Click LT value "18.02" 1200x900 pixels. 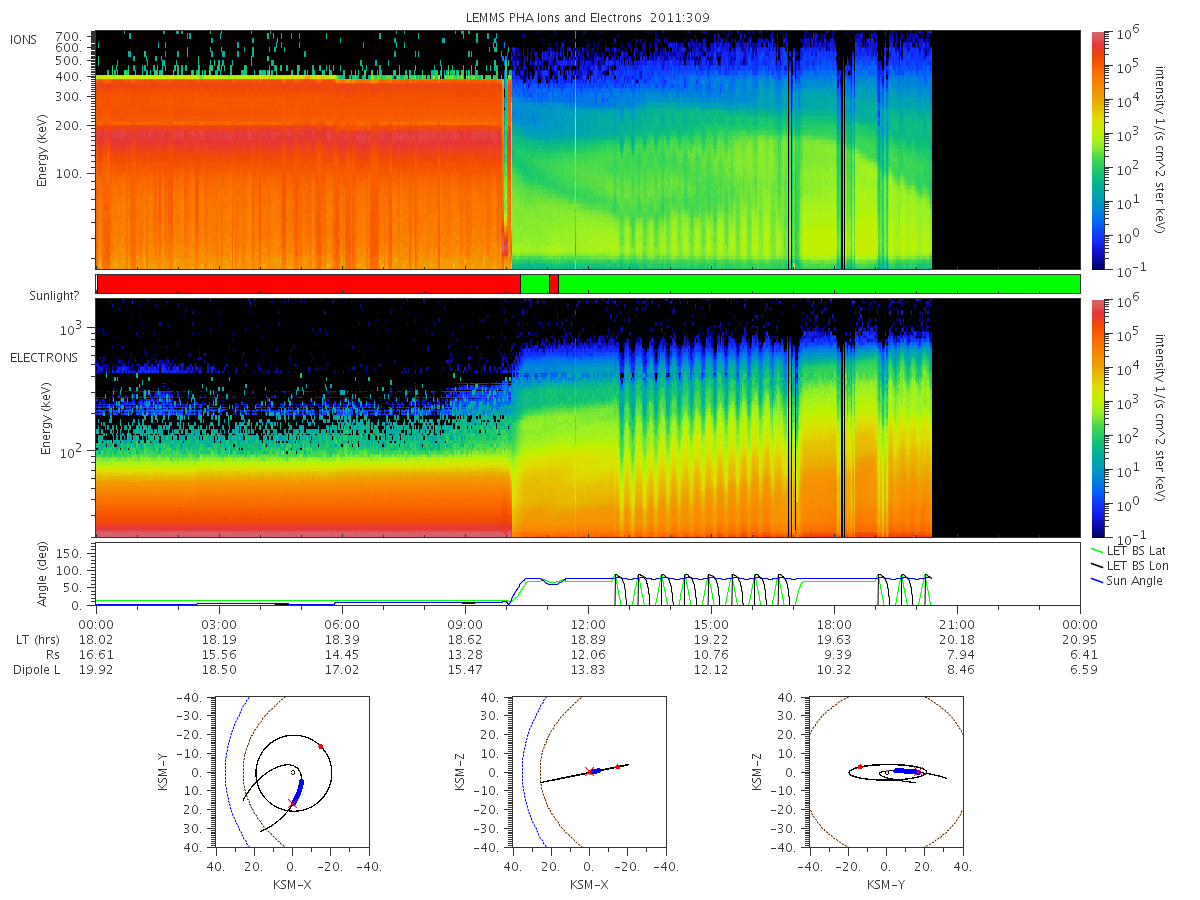96,640
